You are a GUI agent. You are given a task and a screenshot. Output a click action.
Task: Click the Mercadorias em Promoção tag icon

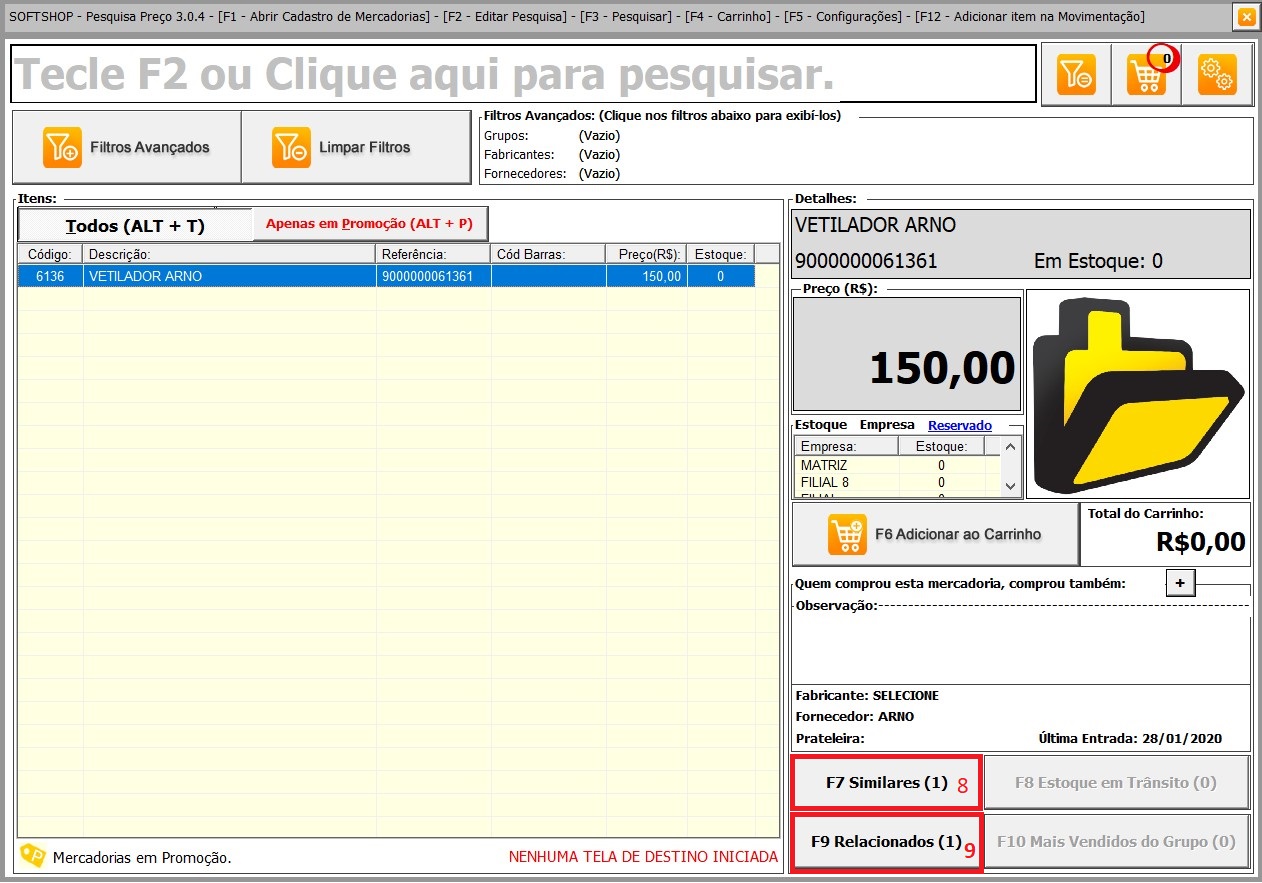(33, 856)
